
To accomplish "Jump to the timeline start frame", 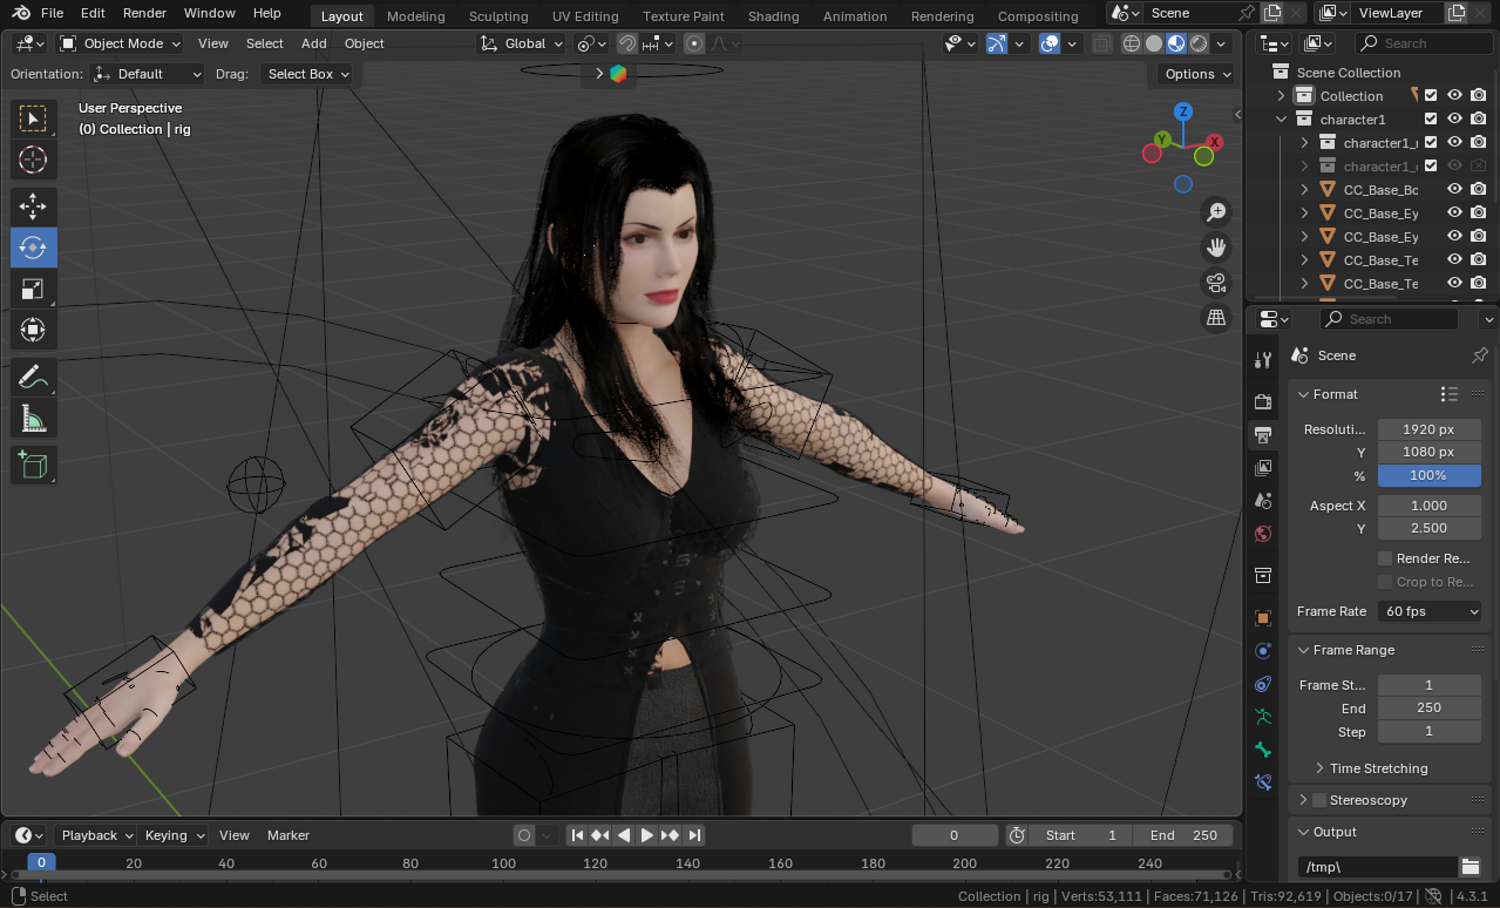I will (577, 835).
